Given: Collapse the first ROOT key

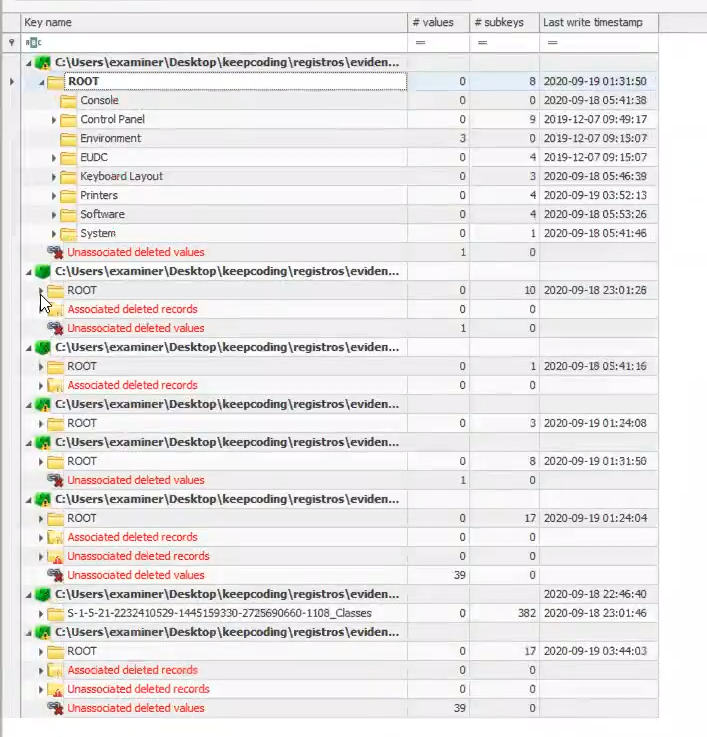Looking at the screenshot, I should pyautogui.click(x=41, y=82).
